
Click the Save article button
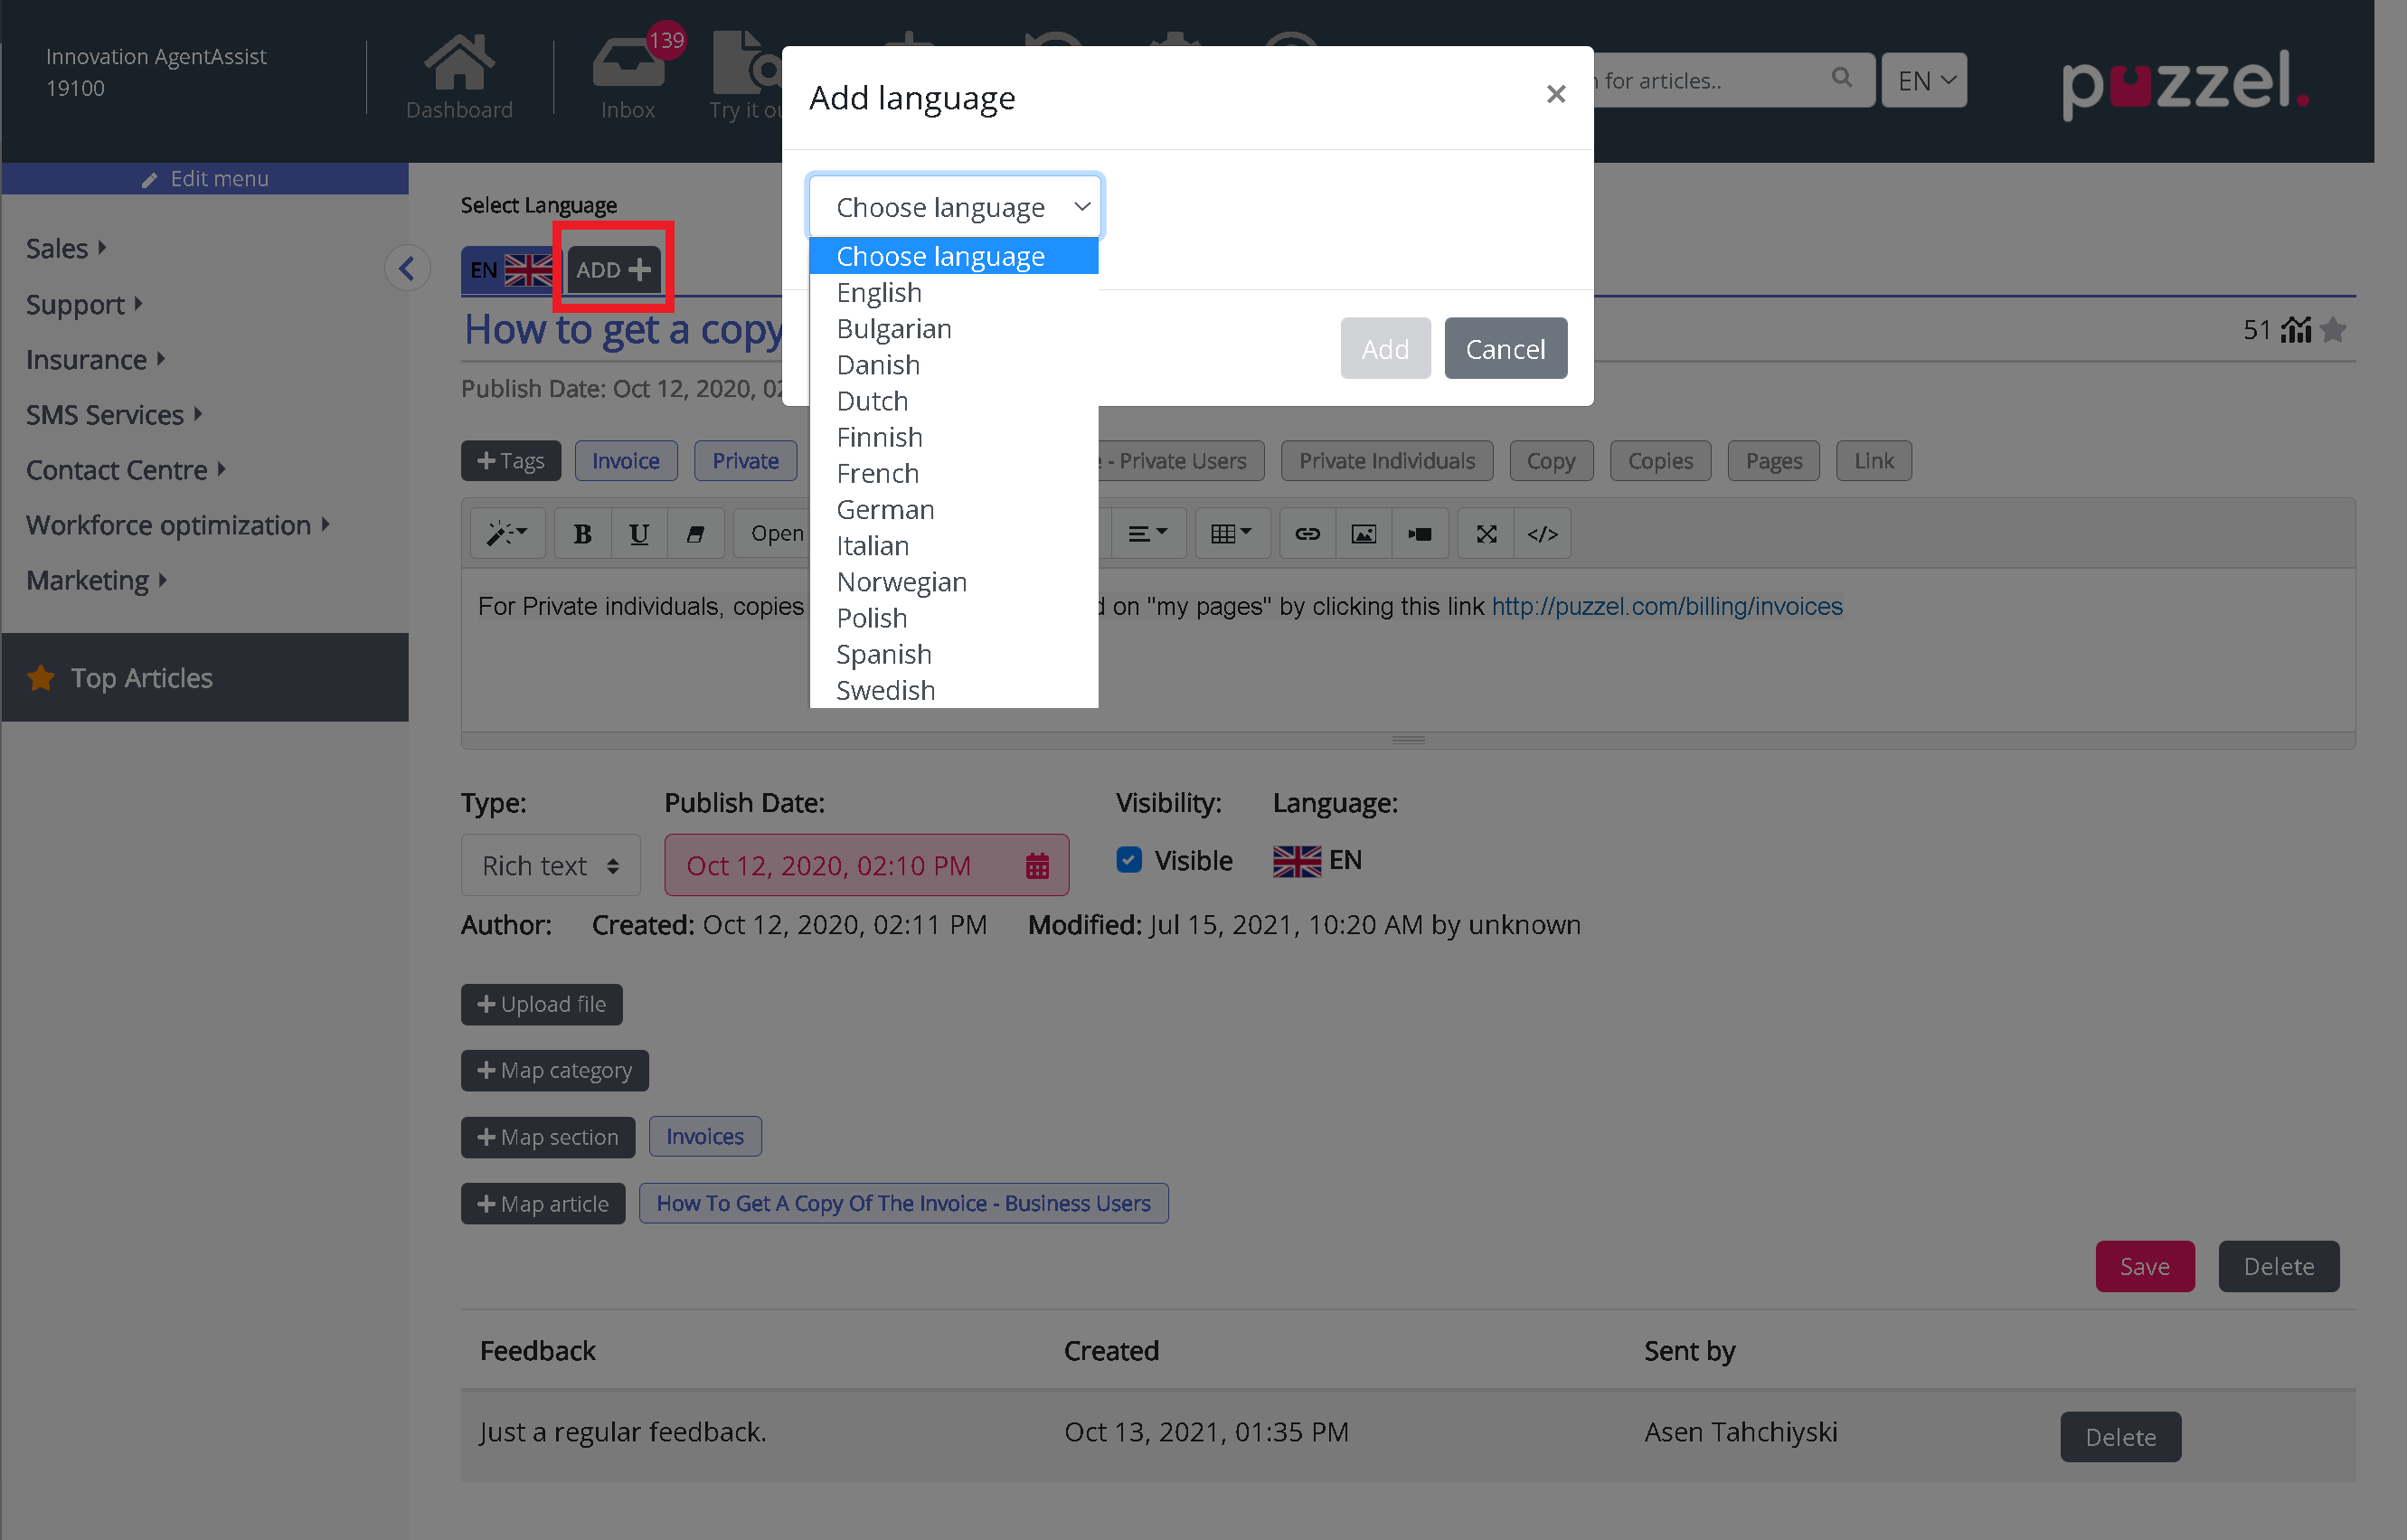point(2144,1266)
